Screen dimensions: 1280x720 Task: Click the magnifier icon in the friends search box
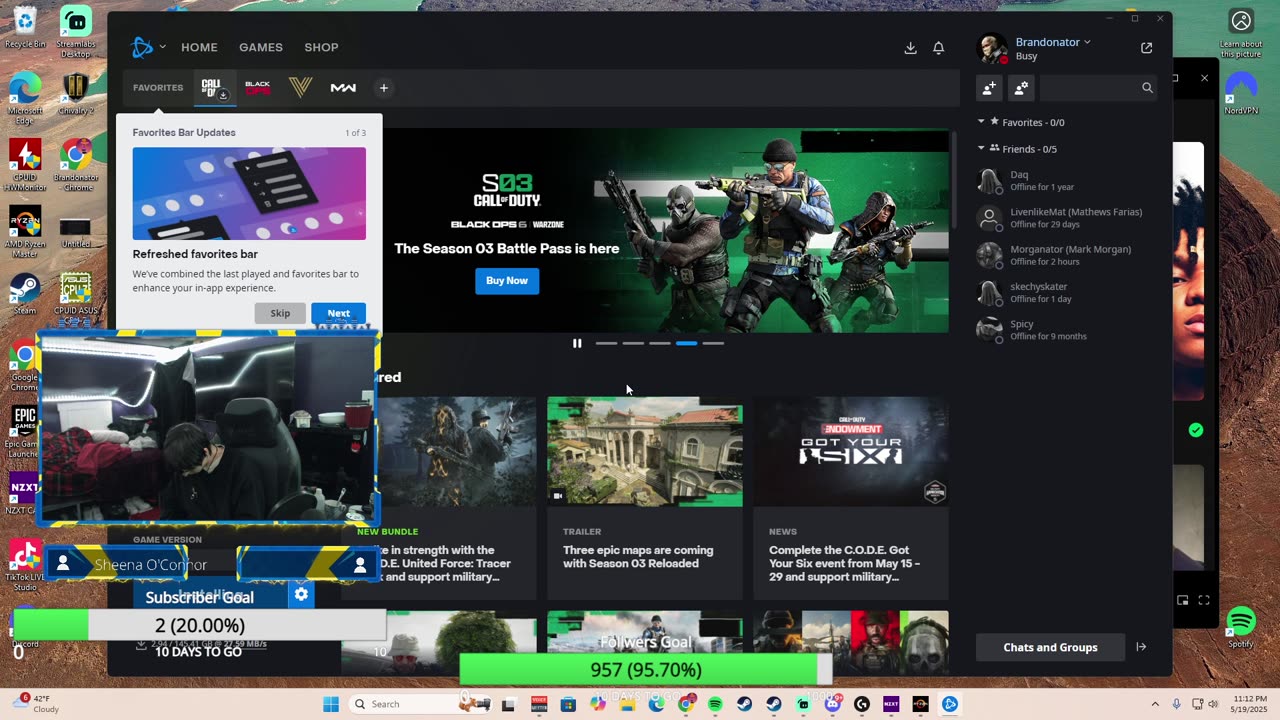click(1147, 88)
